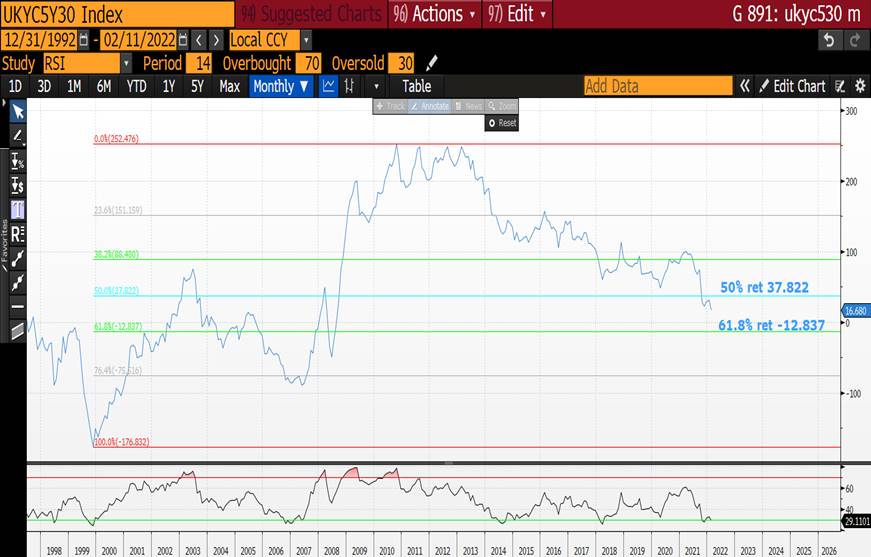Click the undo arrow button
Image resolution: width=871 pixels, height=557 pixels.
(829, 41)
